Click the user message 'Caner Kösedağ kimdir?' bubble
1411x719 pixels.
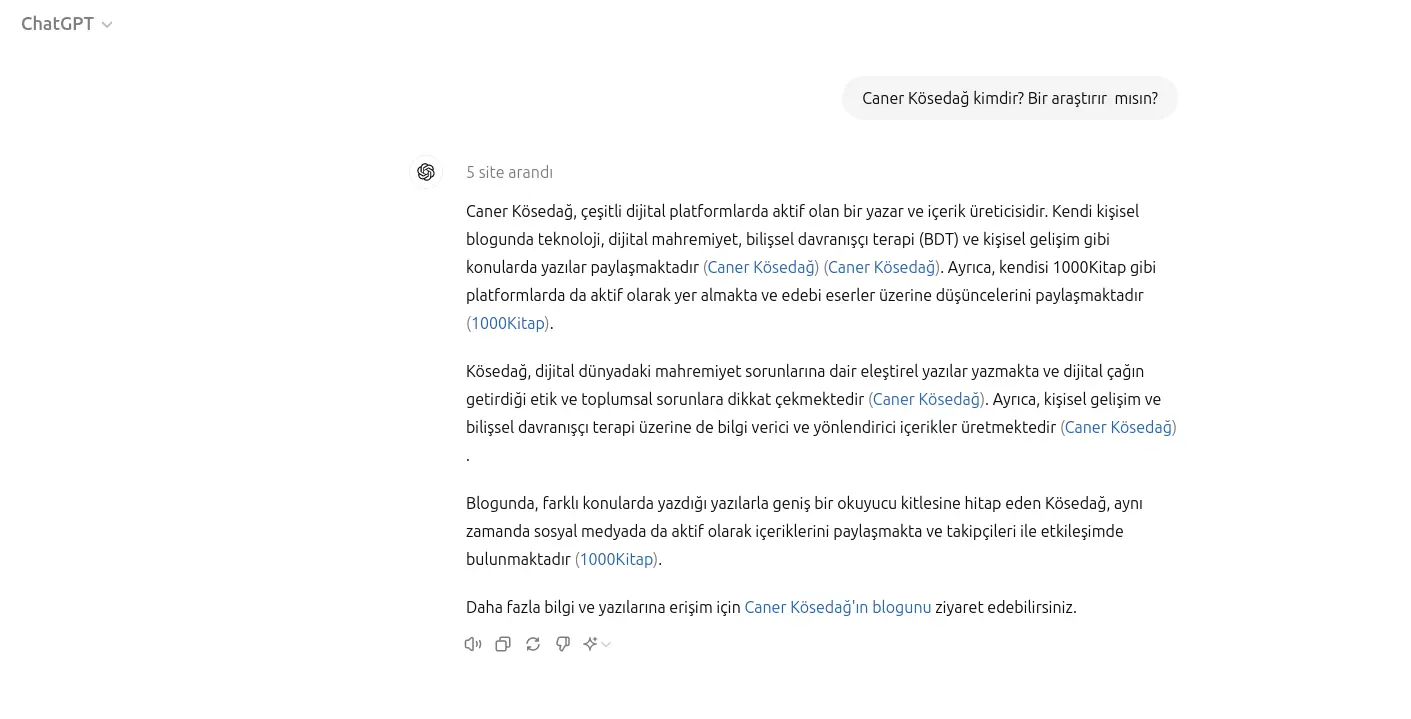[1010, 98]
